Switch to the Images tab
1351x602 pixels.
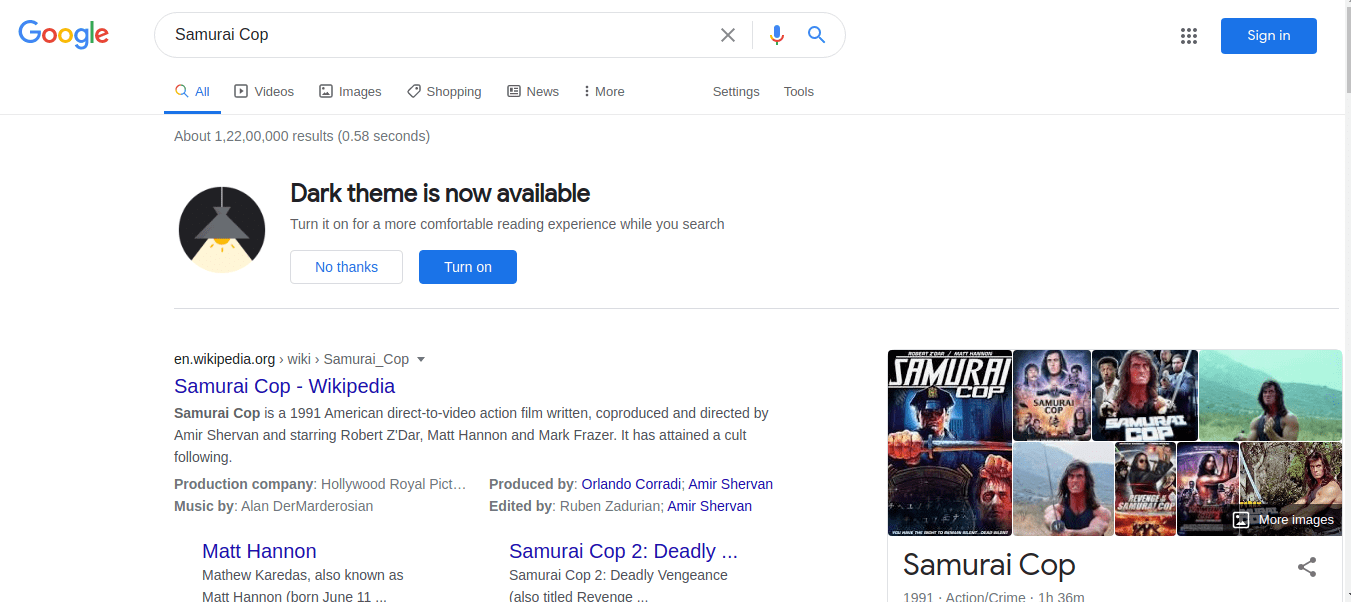[350, 91]
